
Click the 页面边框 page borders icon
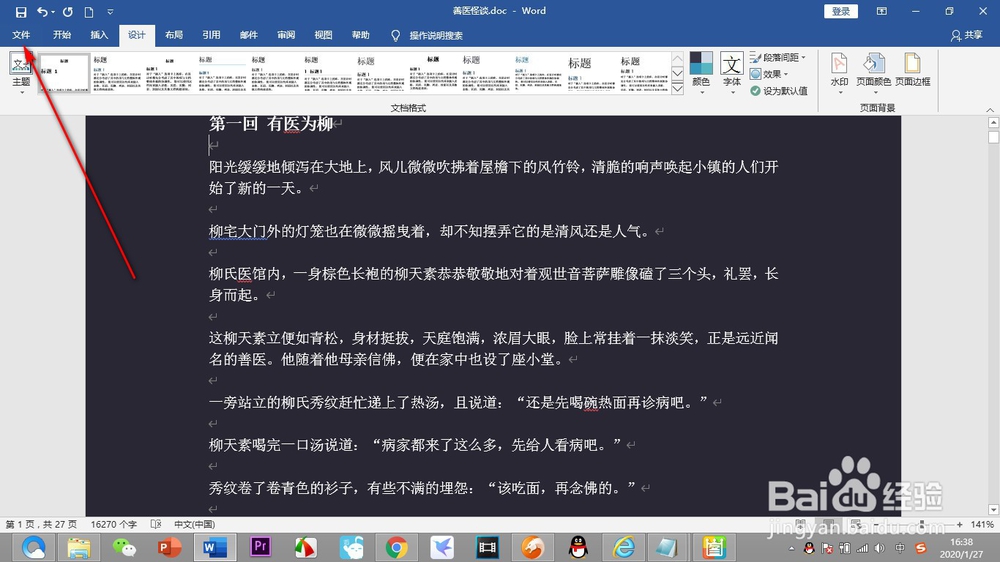913,70
